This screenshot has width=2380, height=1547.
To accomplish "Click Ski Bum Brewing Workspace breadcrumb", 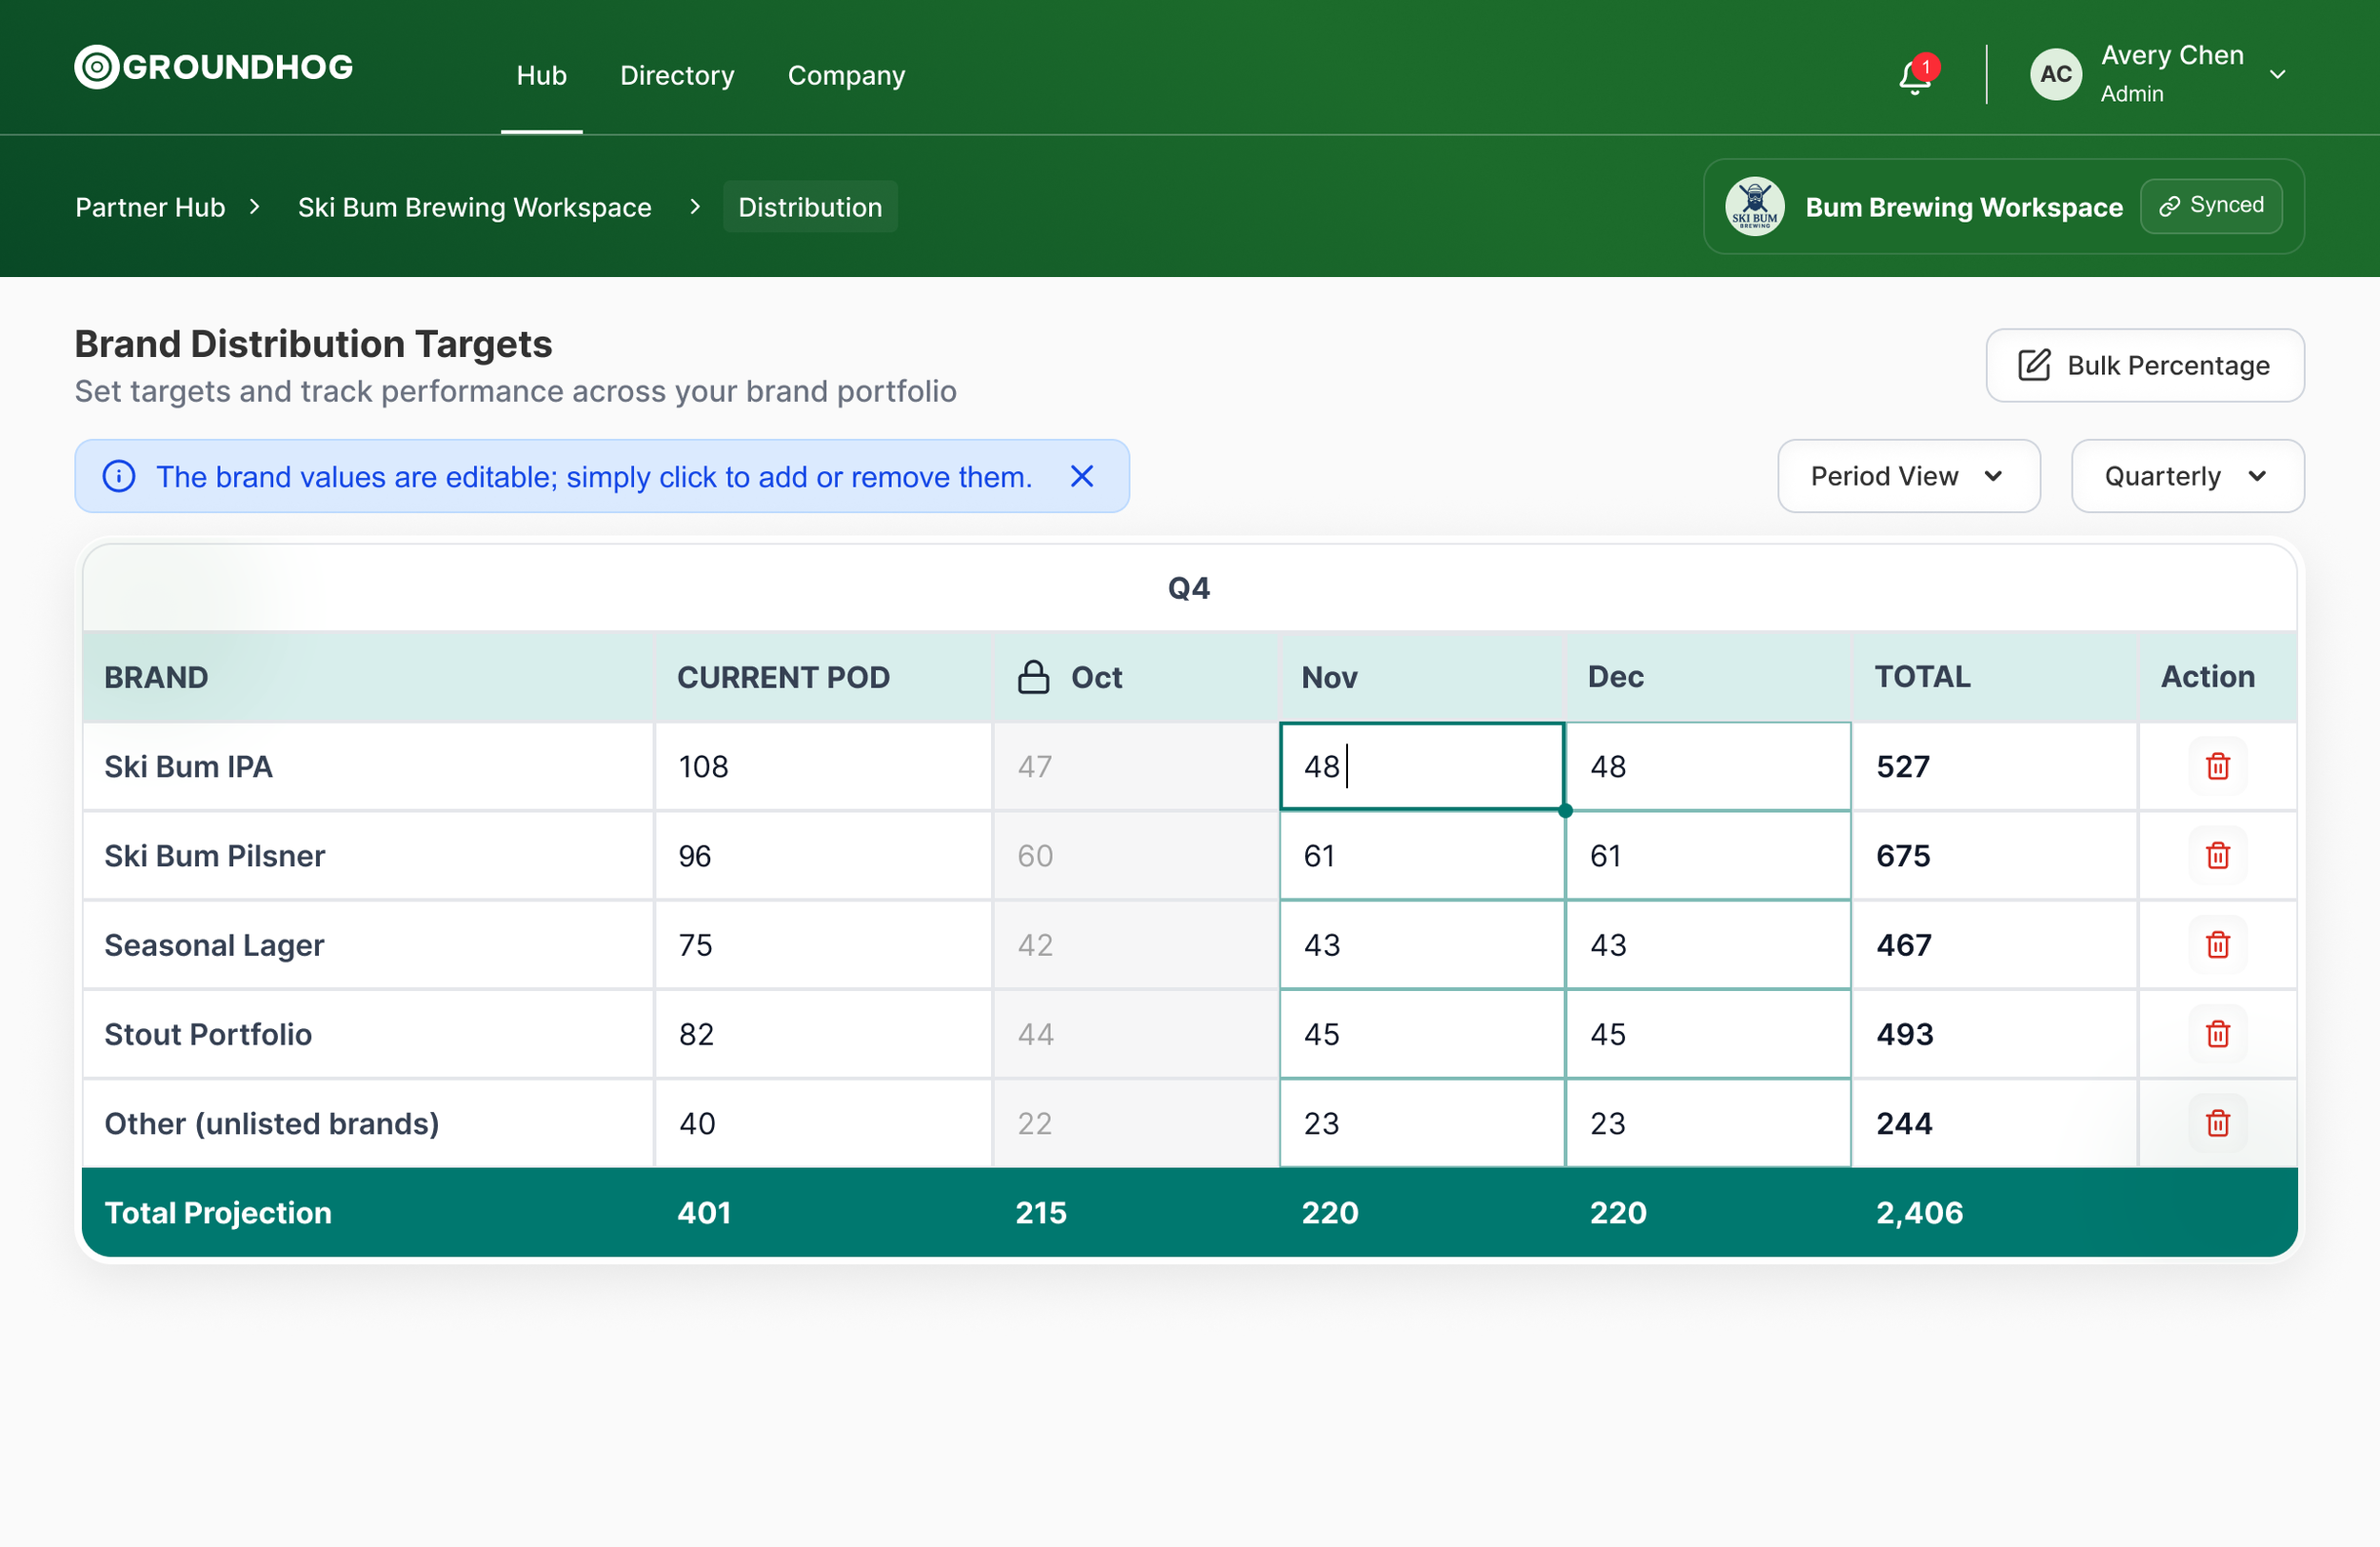I will [x=474, y=207].
